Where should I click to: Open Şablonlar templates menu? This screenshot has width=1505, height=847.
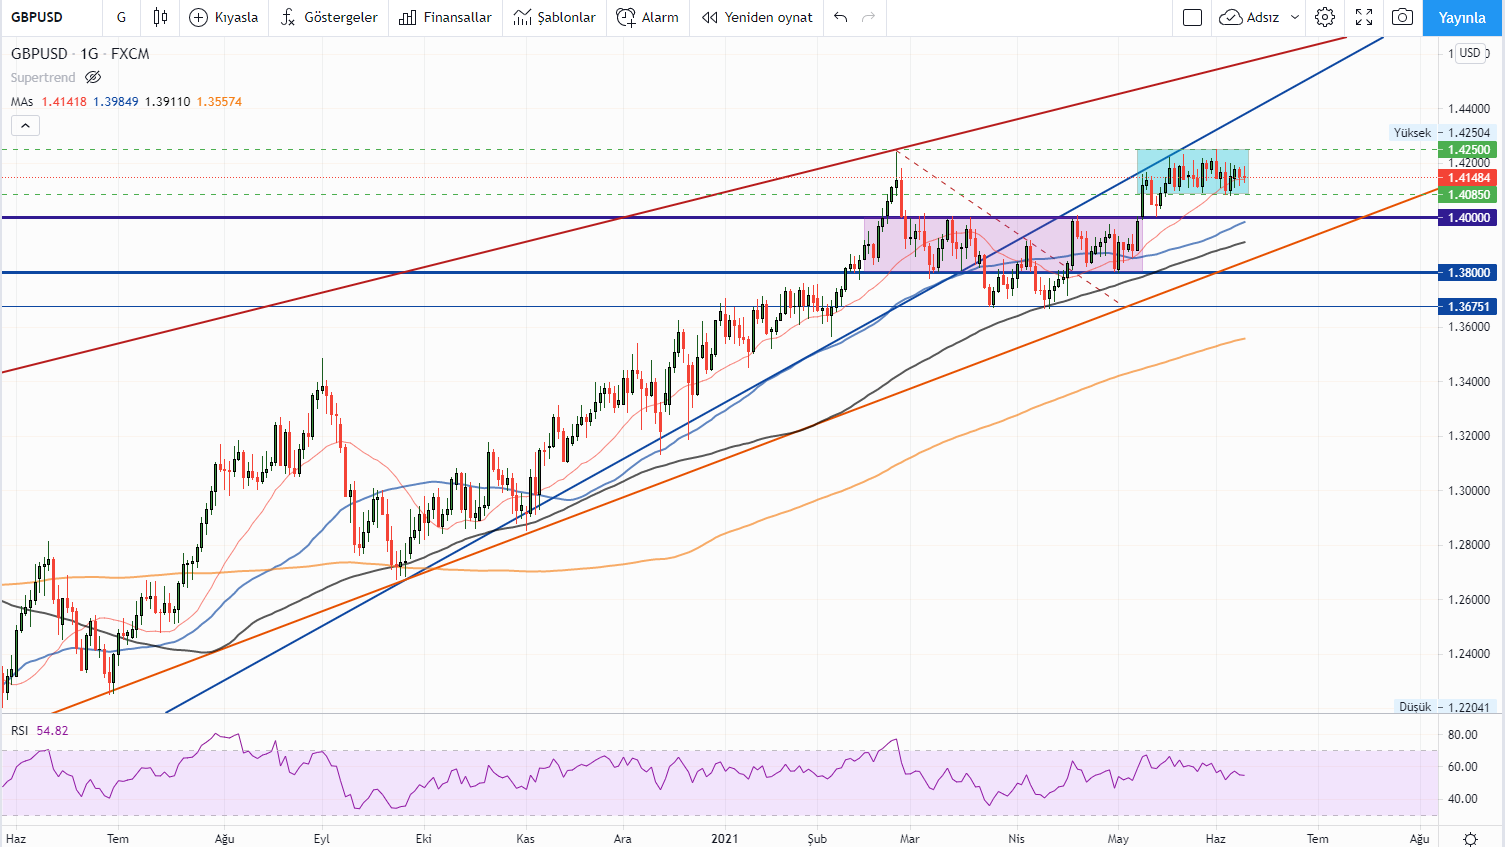tap(554, 17)
